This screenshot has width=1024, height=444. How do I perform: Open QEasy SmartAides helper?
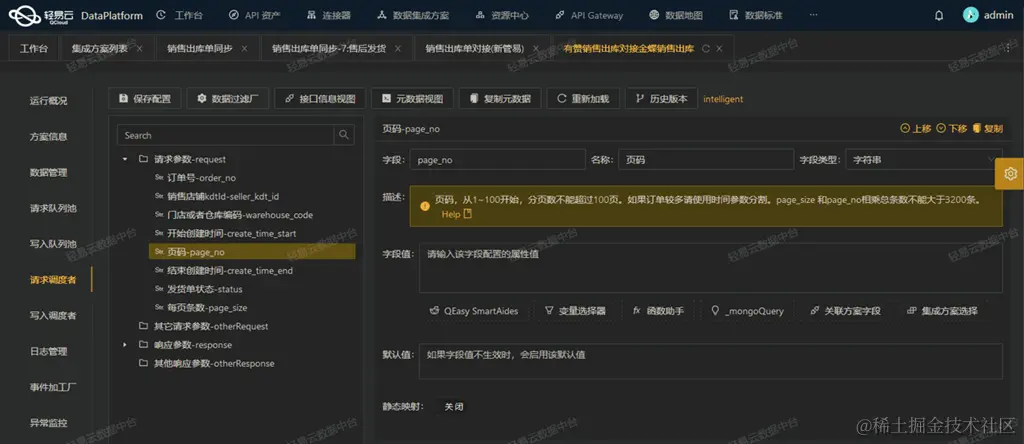point(473,311)
